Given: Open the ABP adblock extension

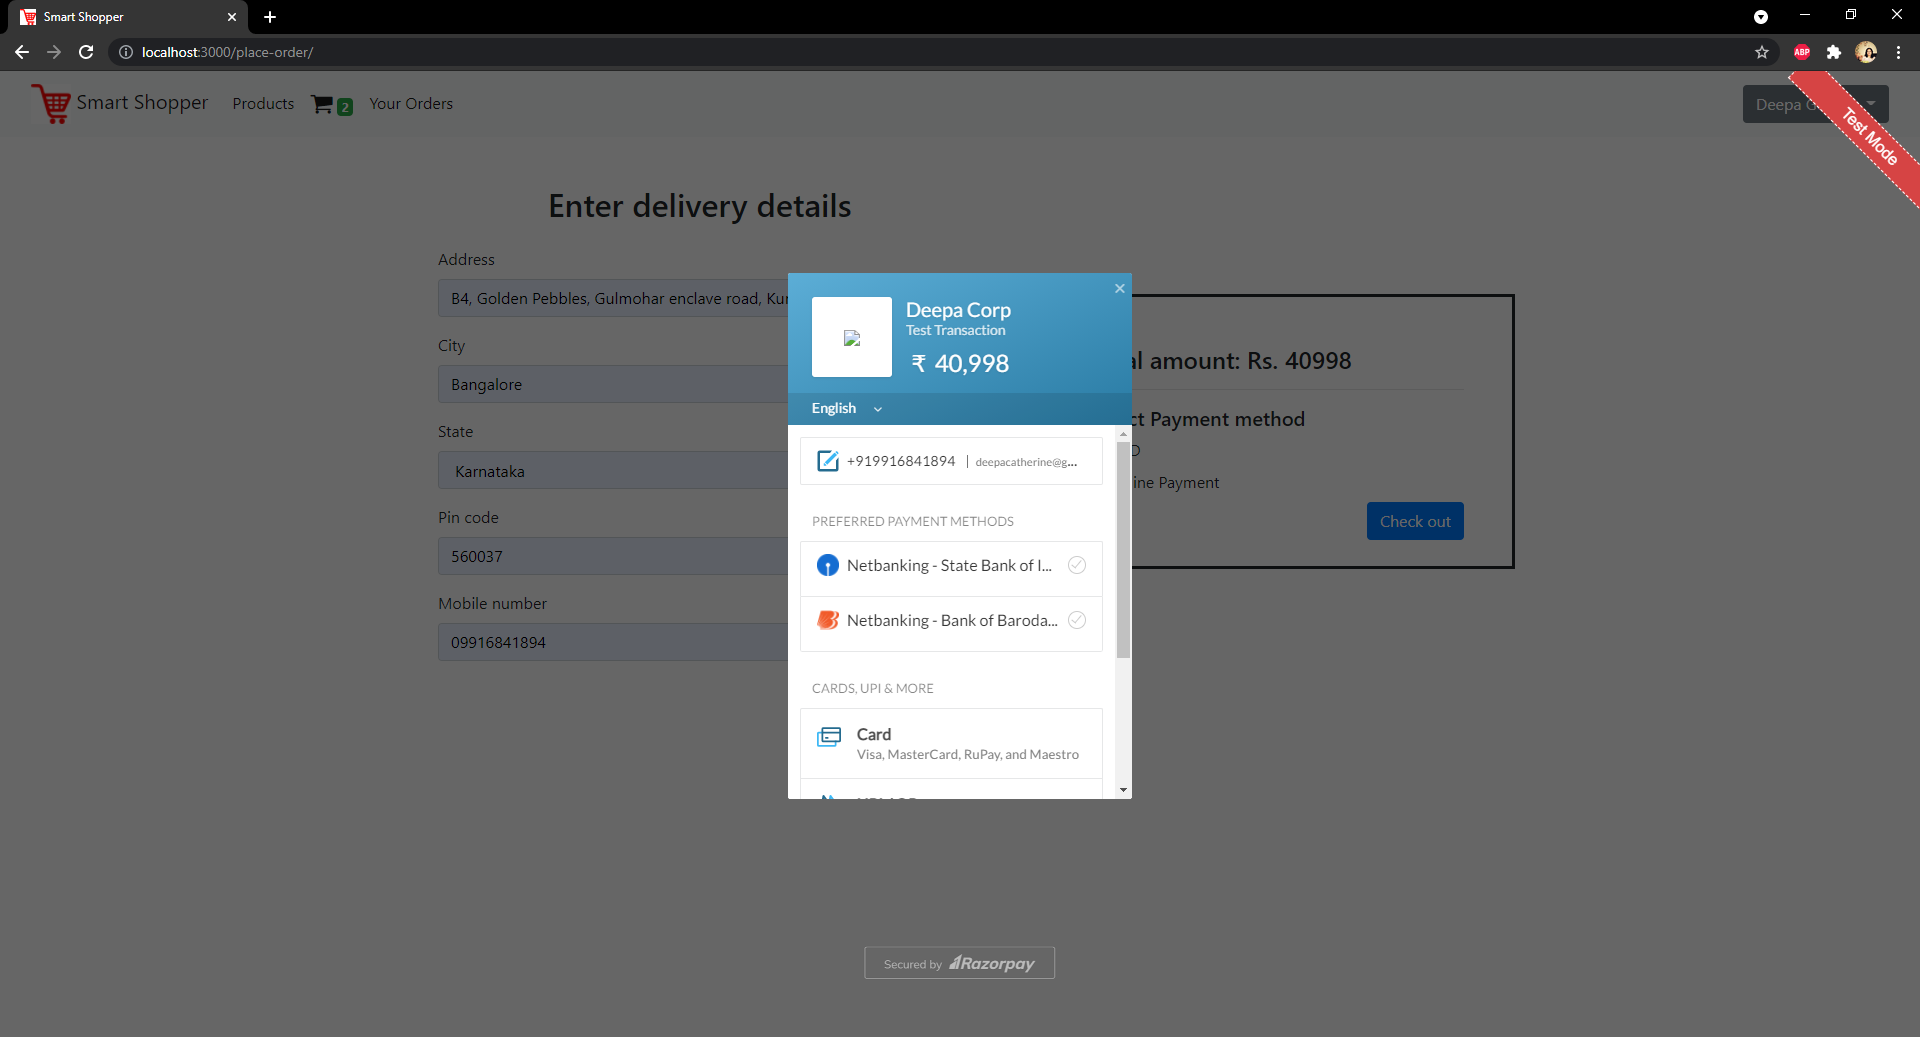Looking at the screenshot, I should coord(1802,52).
